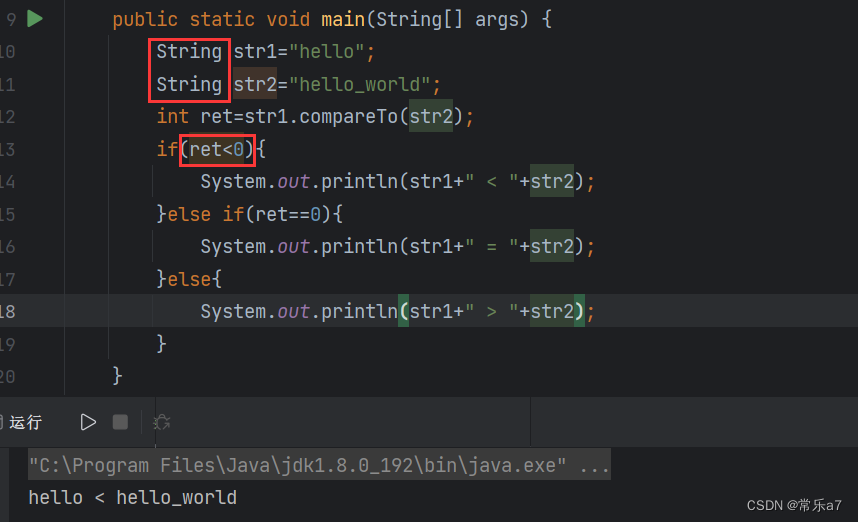Click 'String[] args' parameter in main signature

pyautogui.click(x=447, y=20)
